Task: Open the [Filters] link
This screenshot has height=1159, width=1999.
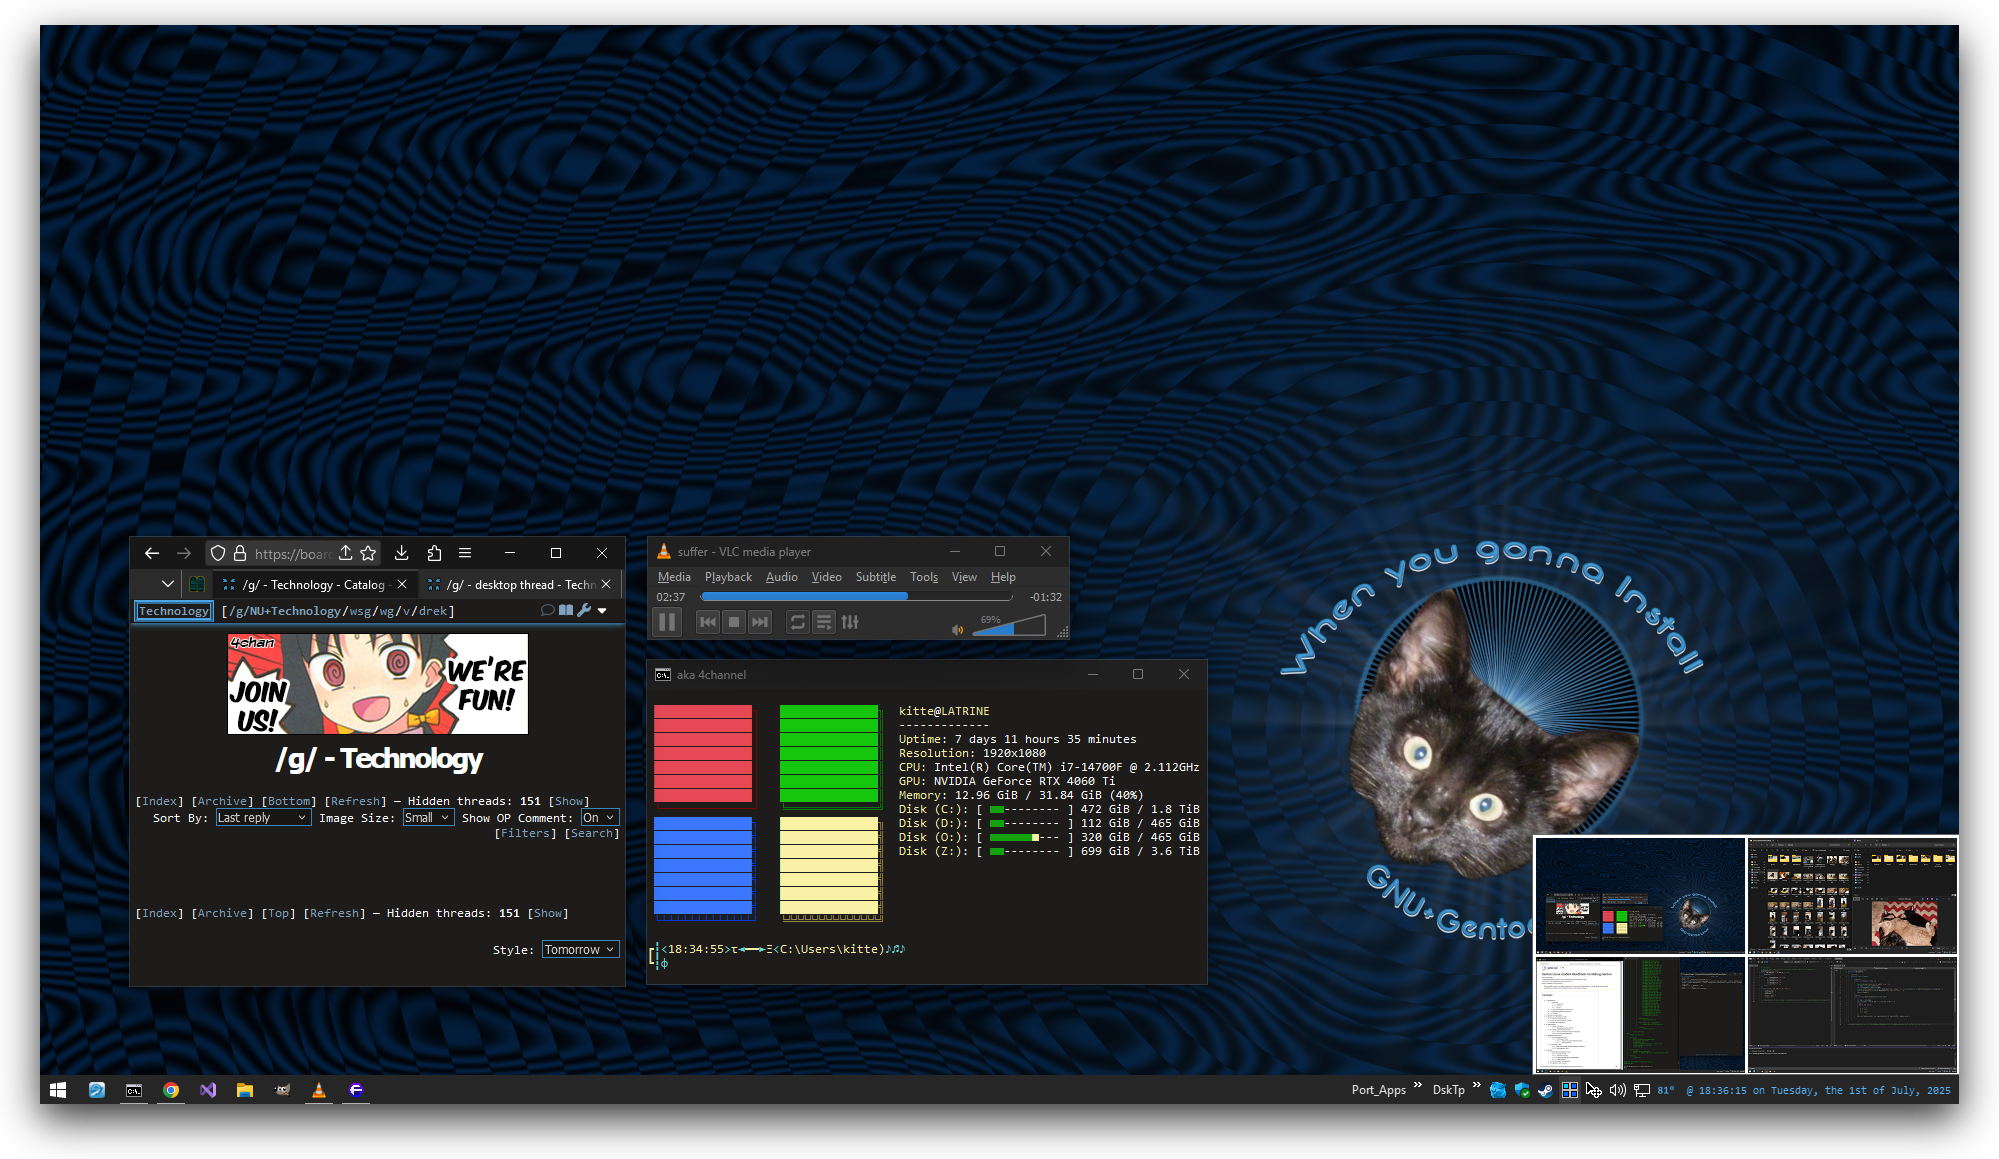Action: [526, 833]
